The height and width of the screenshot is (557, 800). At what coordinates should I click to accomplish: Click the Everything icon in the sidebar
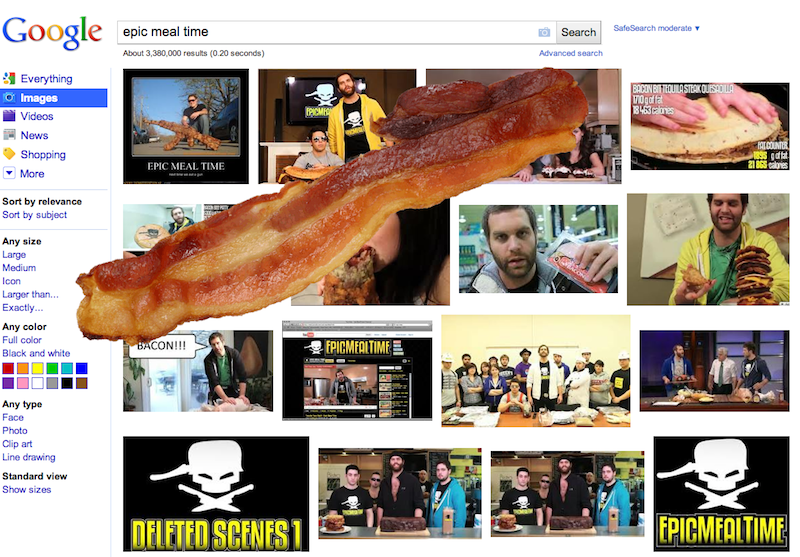tap(9, 79)
